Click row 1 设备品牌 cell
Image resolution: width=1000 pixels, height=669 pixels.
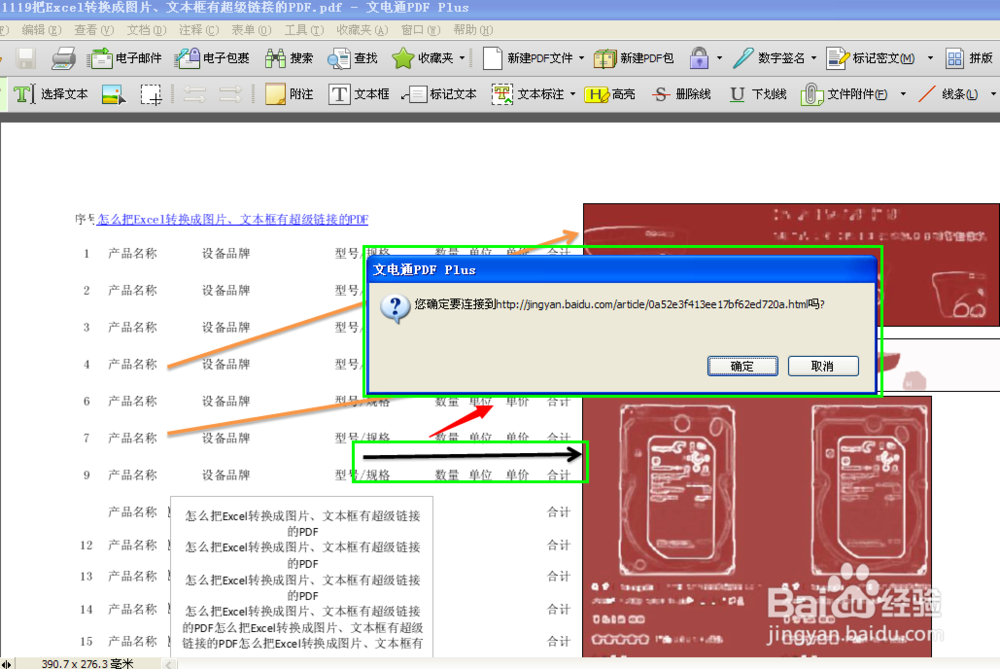pyautogui.click(x=226, y=254)
